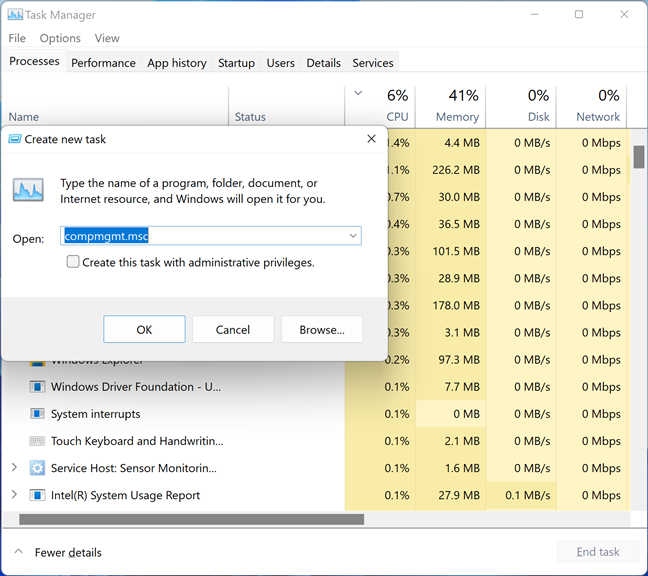The image size is (648, 576).
Task: Click the Touch Keyboard process icon
Action: (37, 441)
